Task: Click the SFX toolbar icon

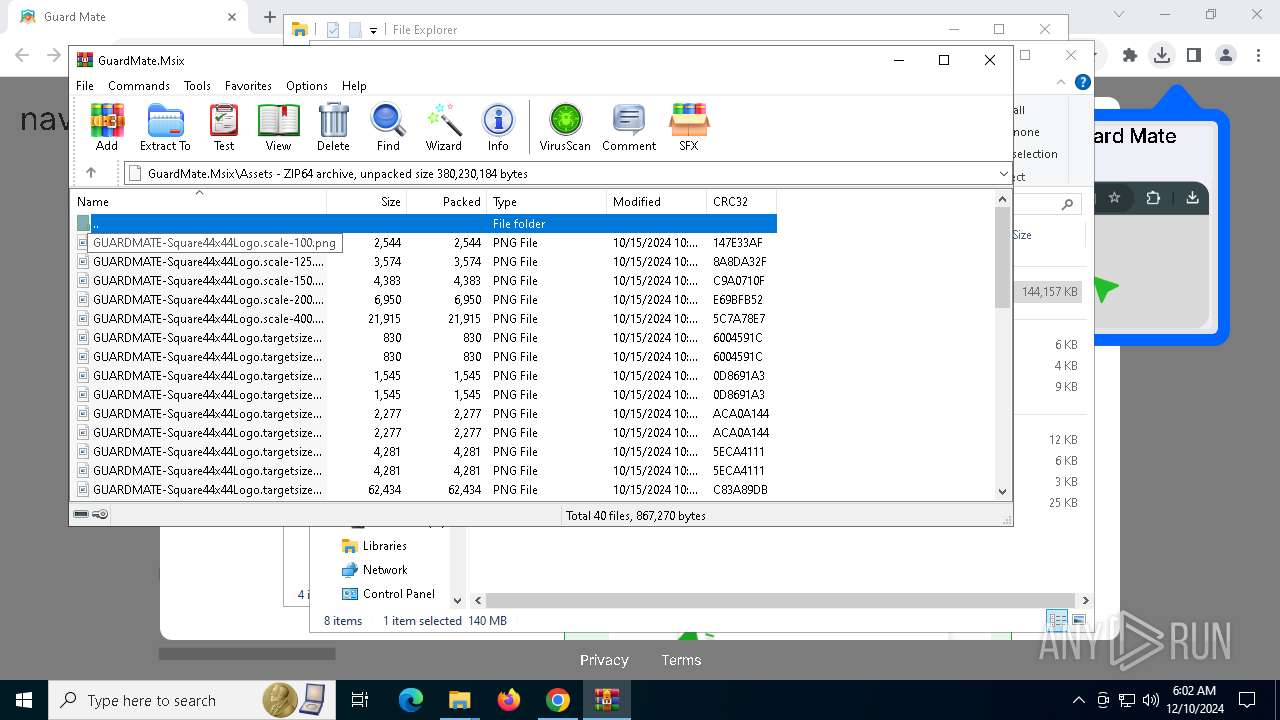Action: [688, 127]
